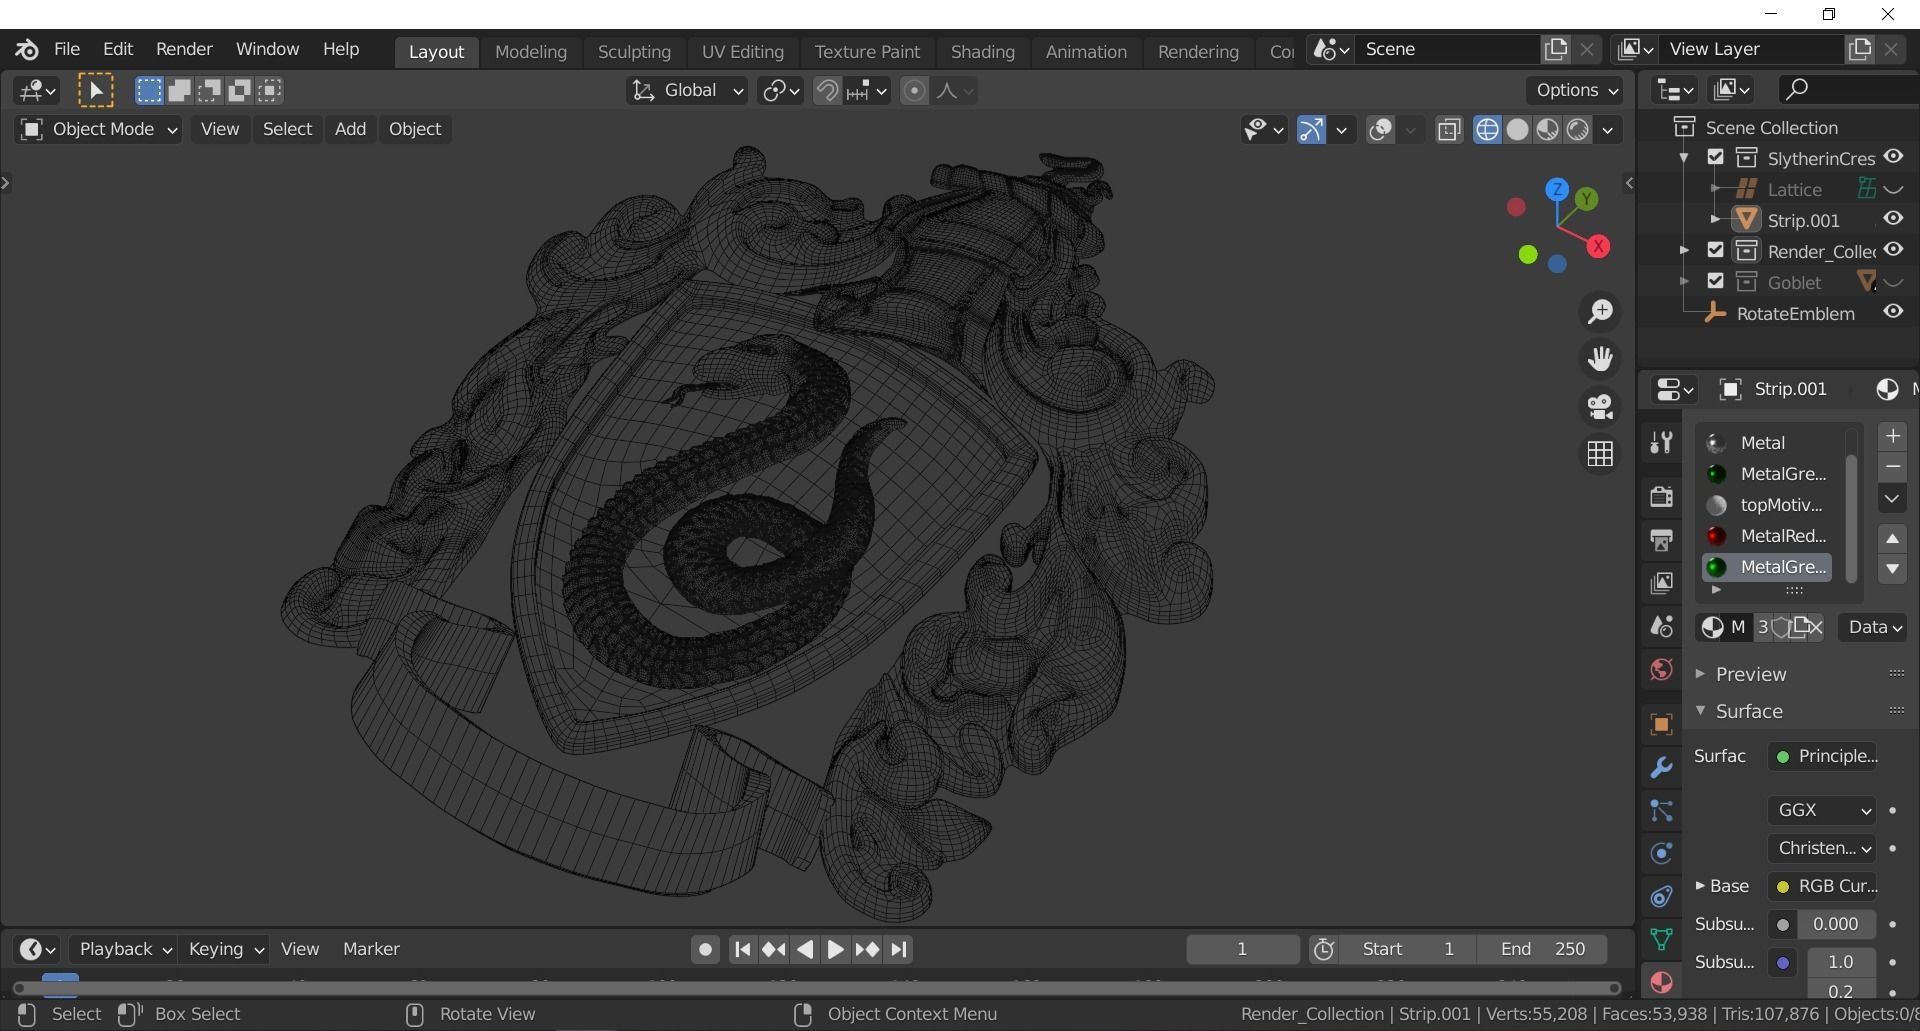Open the Object Constraints properties tab
The height and width of the screenshot is (1031, 1920).
point(1661,896)
